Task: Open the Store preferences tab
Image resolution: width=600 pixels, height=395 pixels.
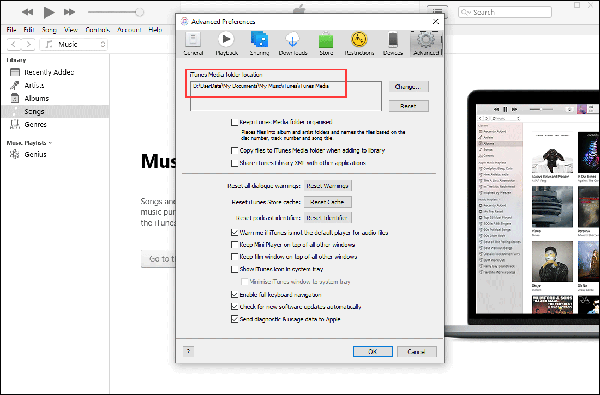Action: point(326,44)
